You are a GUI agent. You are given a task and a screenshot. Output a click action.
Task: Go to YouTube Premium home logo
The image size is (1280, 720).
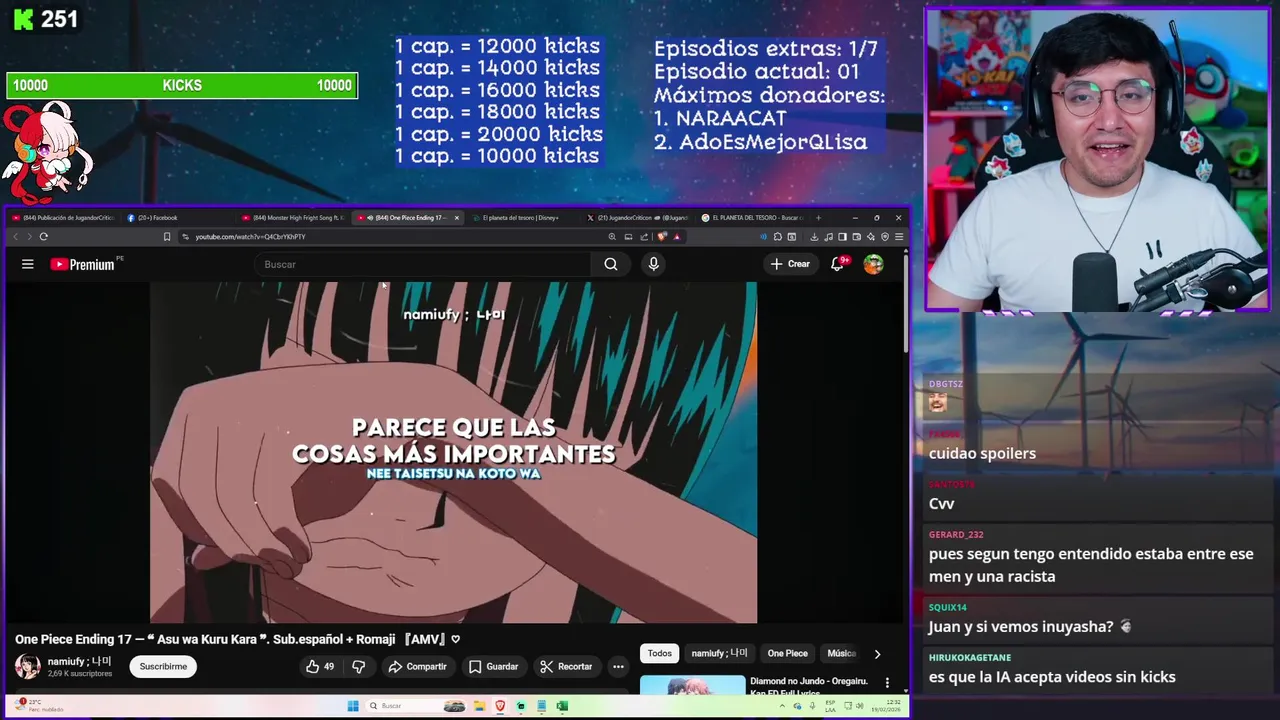(85, 264)
